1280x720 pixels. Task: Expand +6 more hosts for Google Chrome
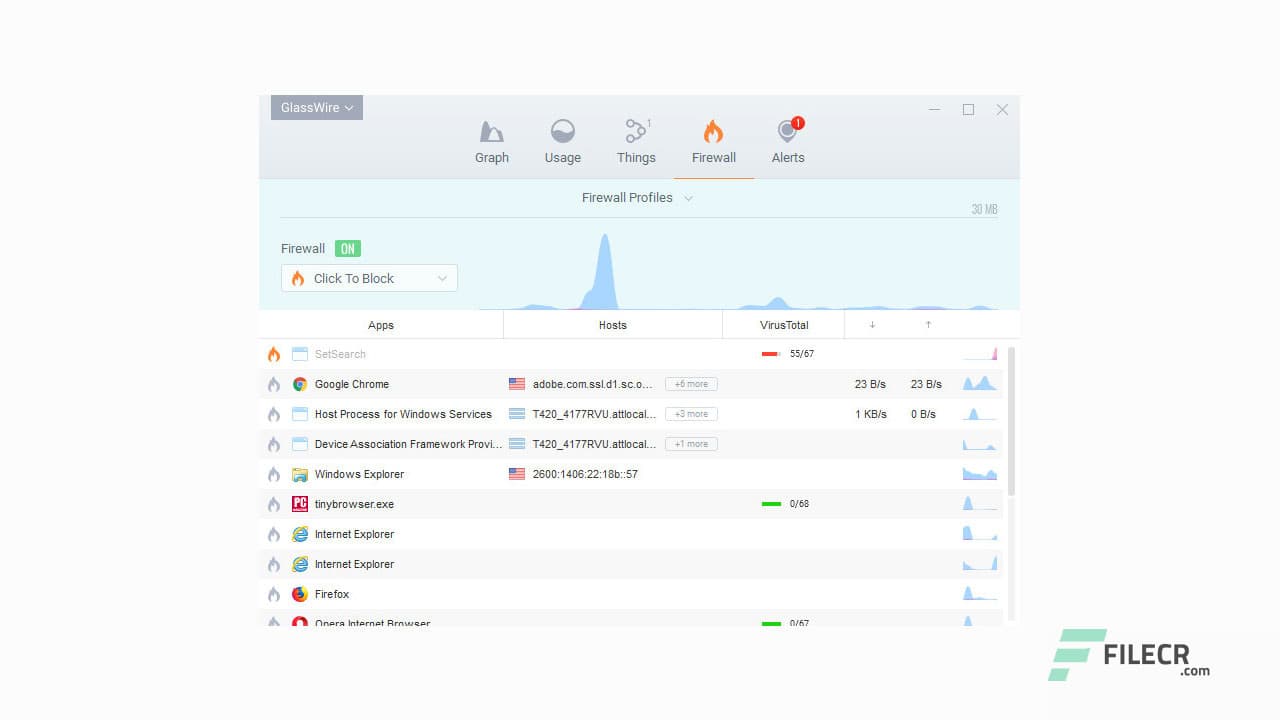click(x=690, y=384)
